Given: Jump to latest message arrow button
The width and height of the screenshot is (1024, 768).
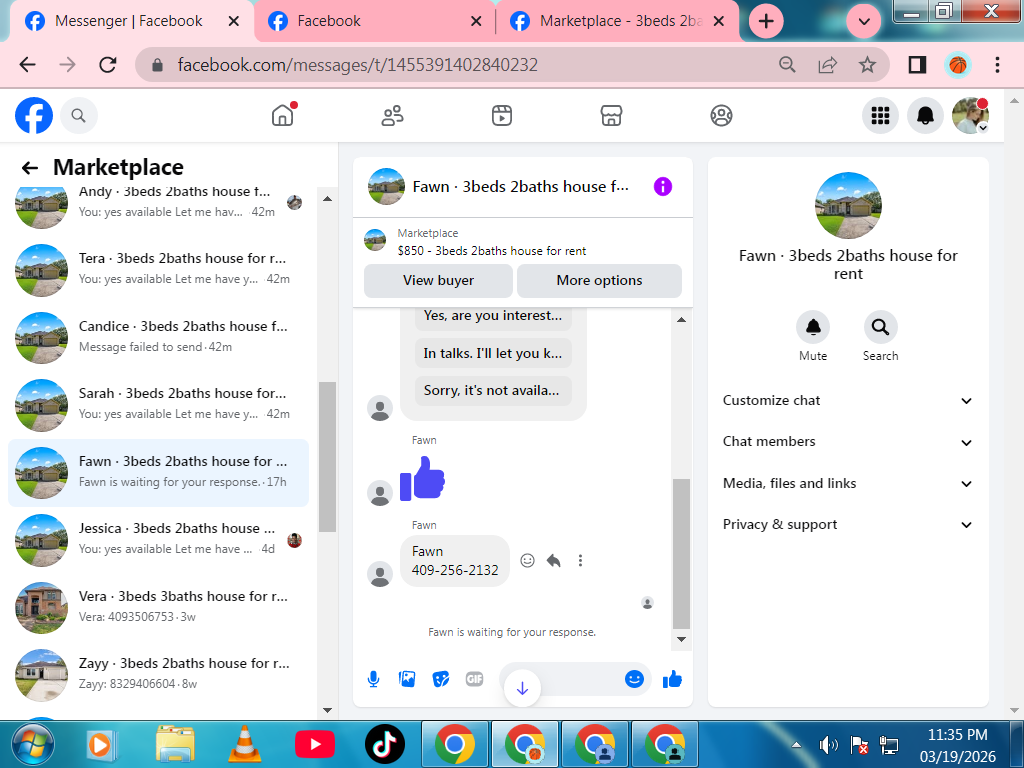Looking at the screenshot, I should 522,688.
